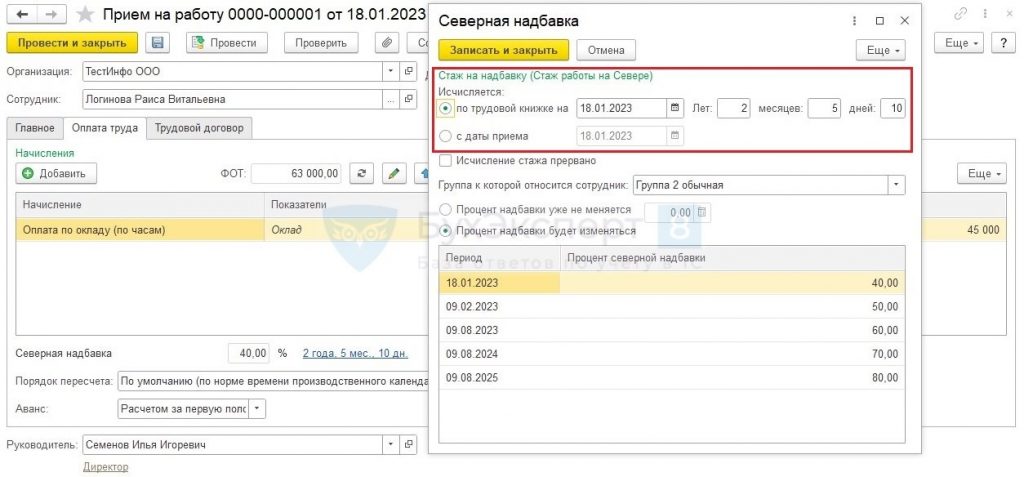Image resolution: width=1024 pixels, height=477 pixels.
Task: Open calculator icon of percent field
Action: pos(702,212)
